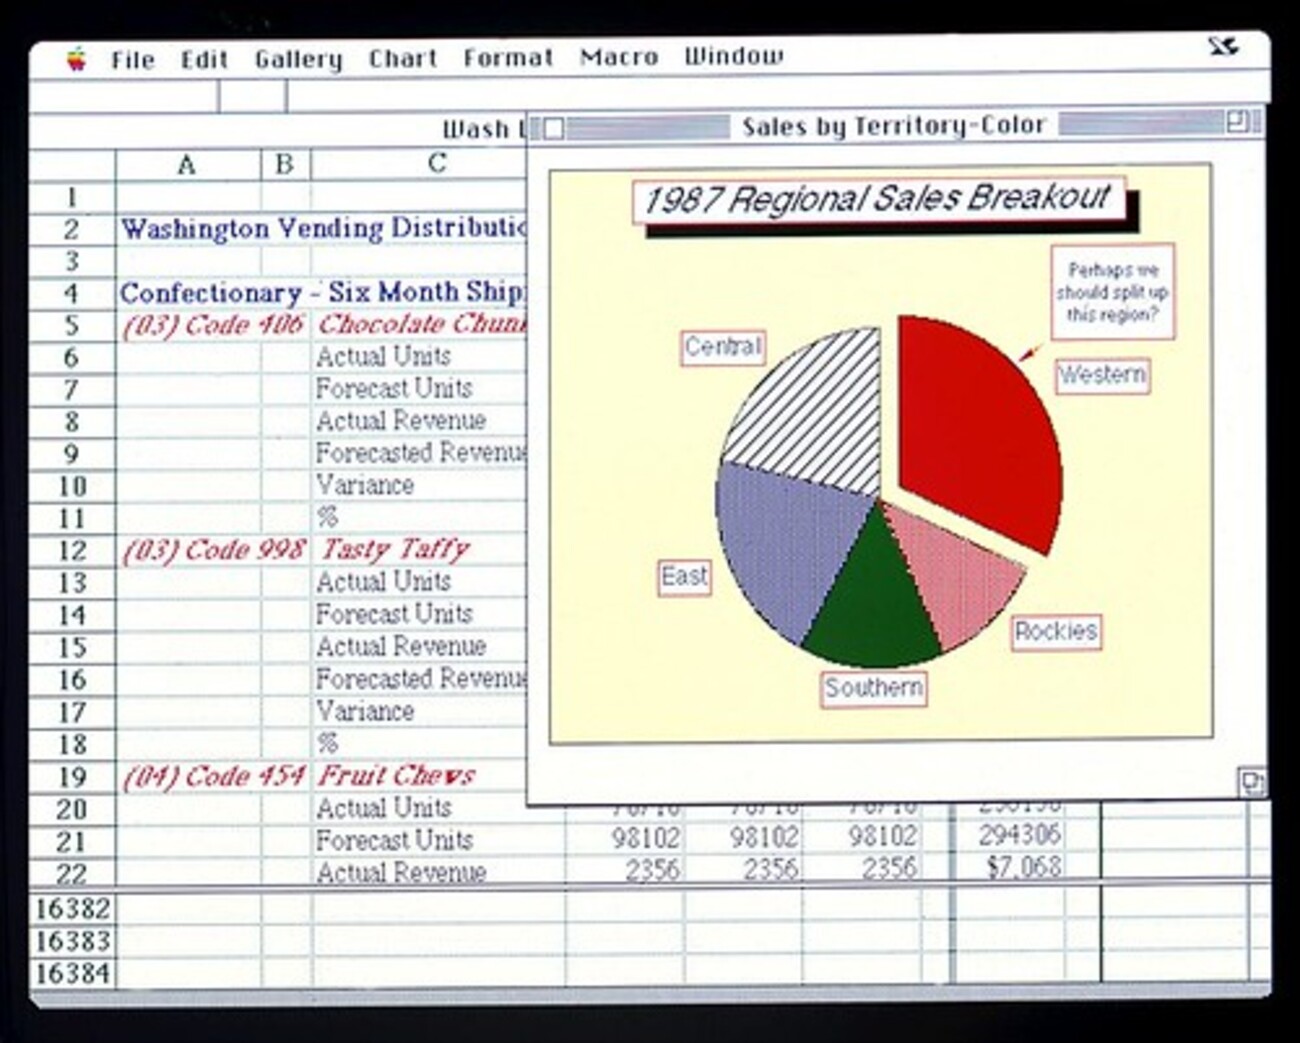Screen dimensions: 1300x1043
Task: Click the Central label on the chart
Action: (x=723, y=347)
